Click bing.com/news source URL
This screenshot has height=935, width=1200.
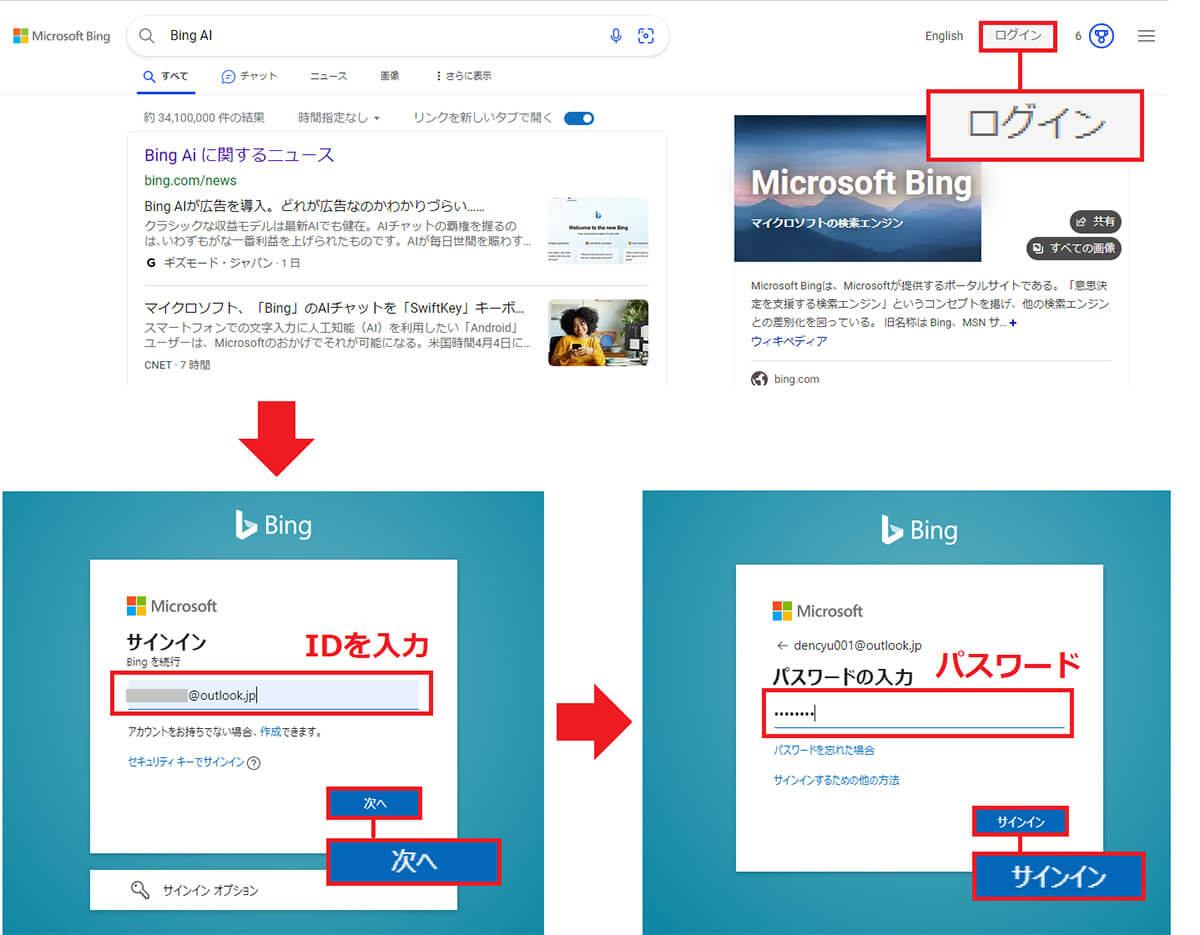tap(190, 181)
